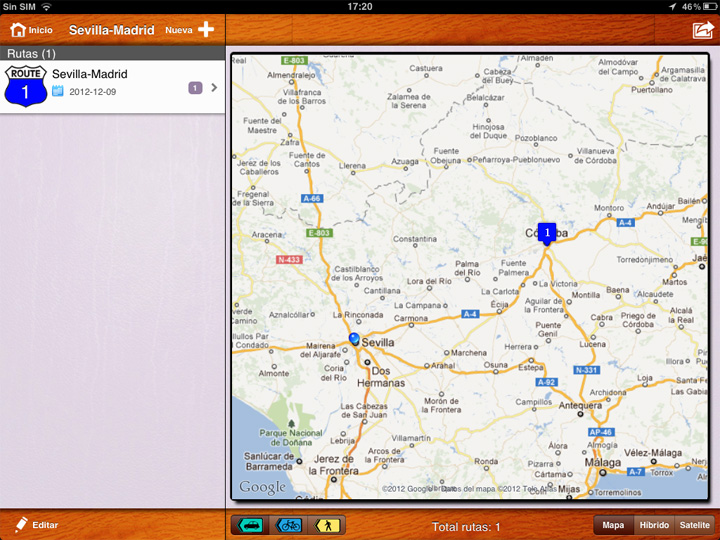The width and height of the screenshot is (720, 540).
Task: Toggle bicycle travel mode
Action: pyautogui.click(x=289, y=525)
